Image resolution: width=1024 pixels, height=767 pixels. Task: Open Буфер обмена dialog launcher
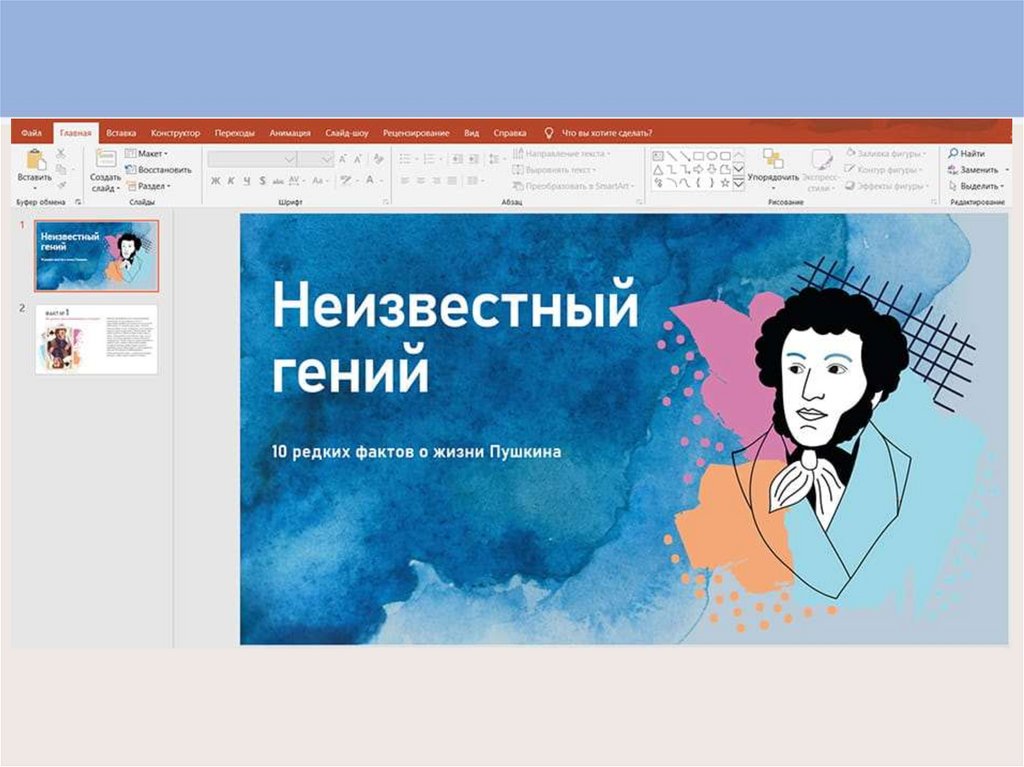coord(78,203)
